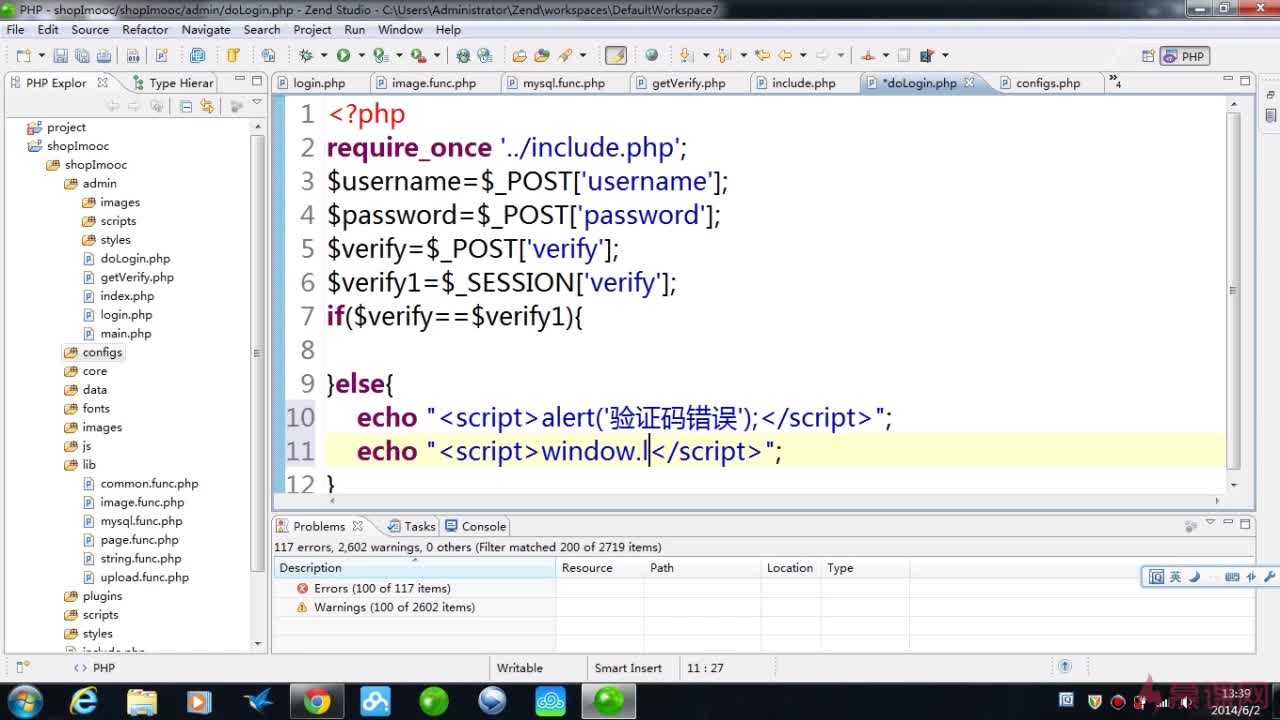Open the PHP Explorer view menu triangle
The image size is (1280, 720).
tap(257, 103)
